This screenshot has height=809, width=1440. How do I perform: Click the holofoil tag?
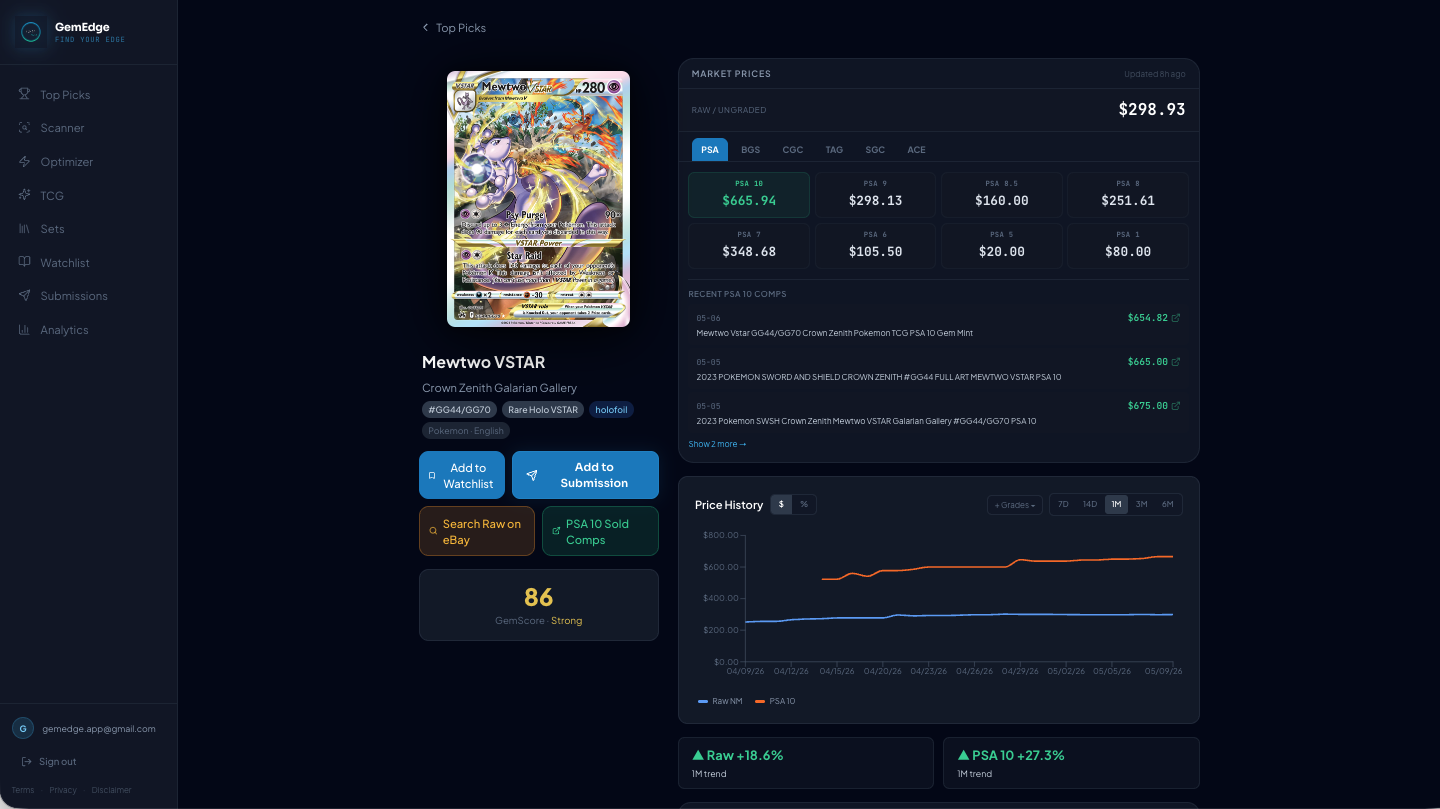pyautogui.click(x=611, y=410)
